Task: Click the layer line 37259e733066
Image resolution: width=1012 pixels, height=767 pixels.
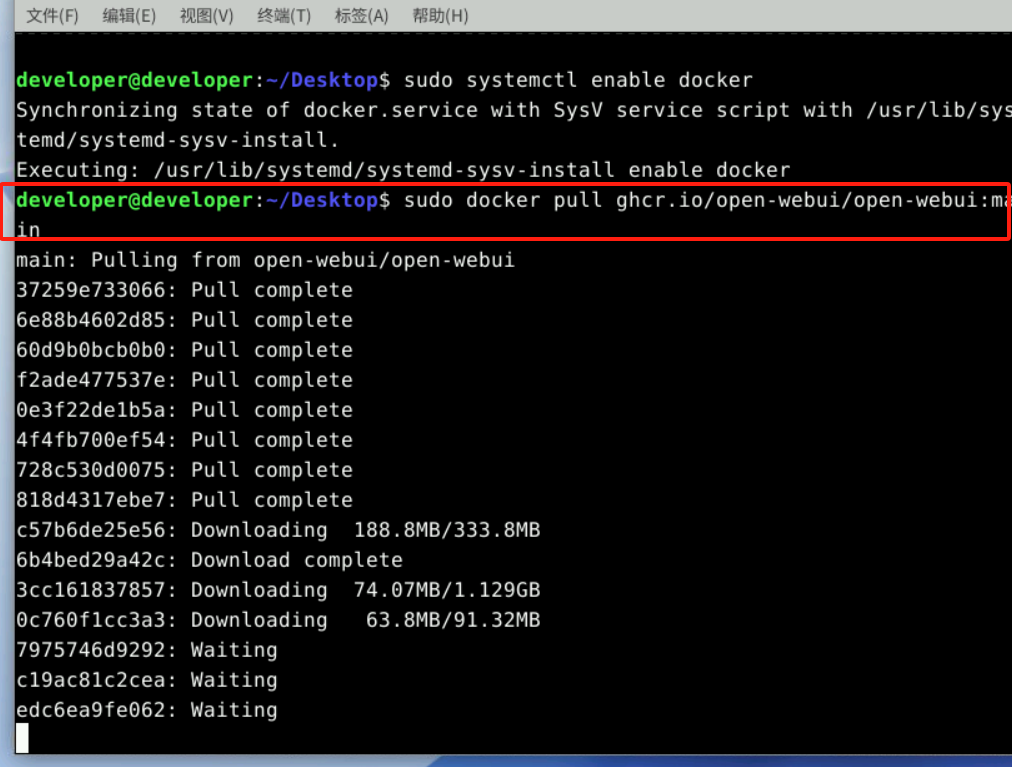Action: 185,291
